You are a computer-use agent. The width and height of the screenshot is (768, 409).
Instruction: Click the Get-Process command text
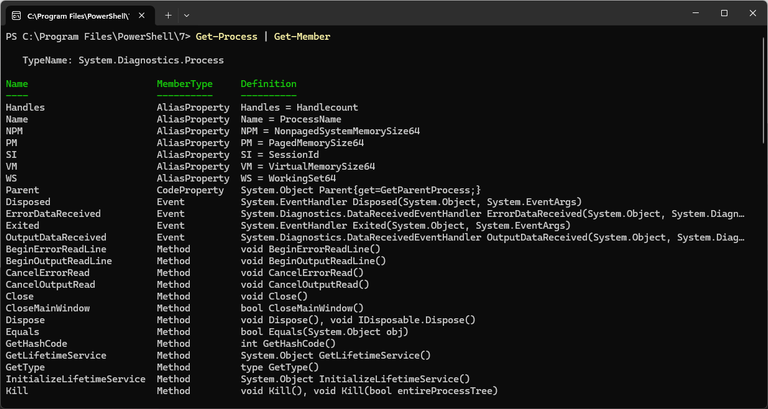(x=226, y=37)
